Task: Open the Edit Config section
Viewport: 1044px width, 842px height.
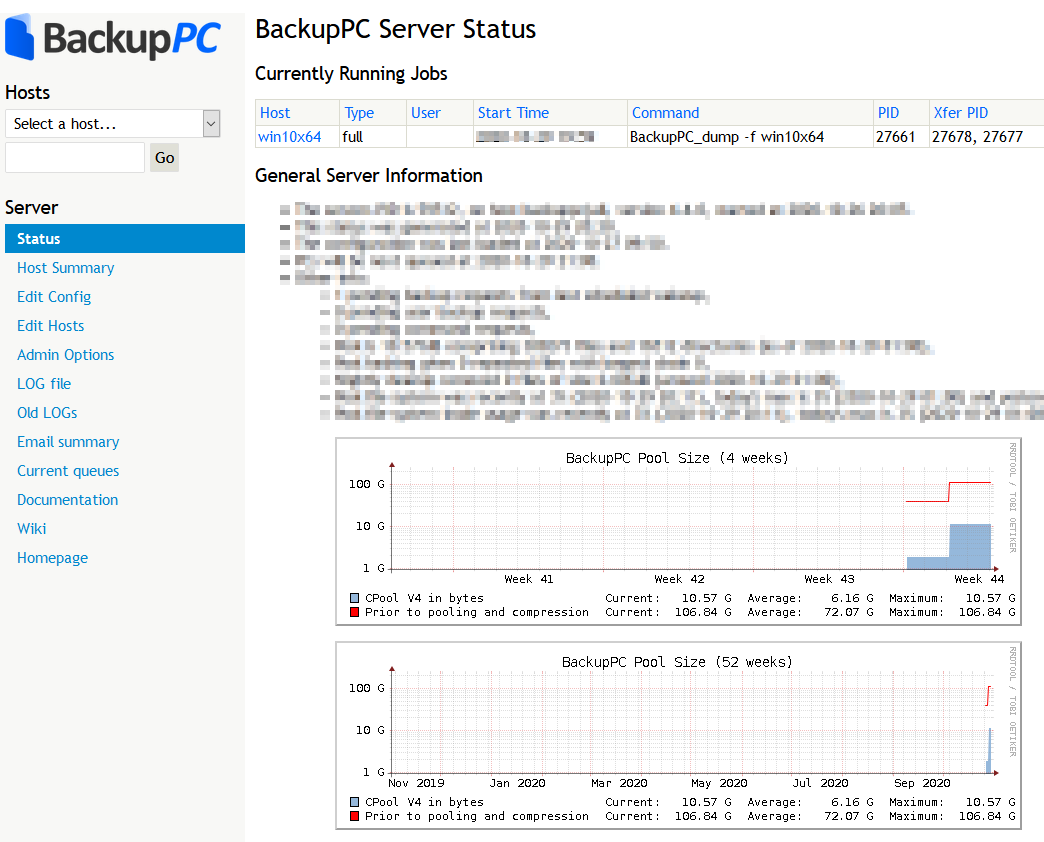Action: point(54,296)
